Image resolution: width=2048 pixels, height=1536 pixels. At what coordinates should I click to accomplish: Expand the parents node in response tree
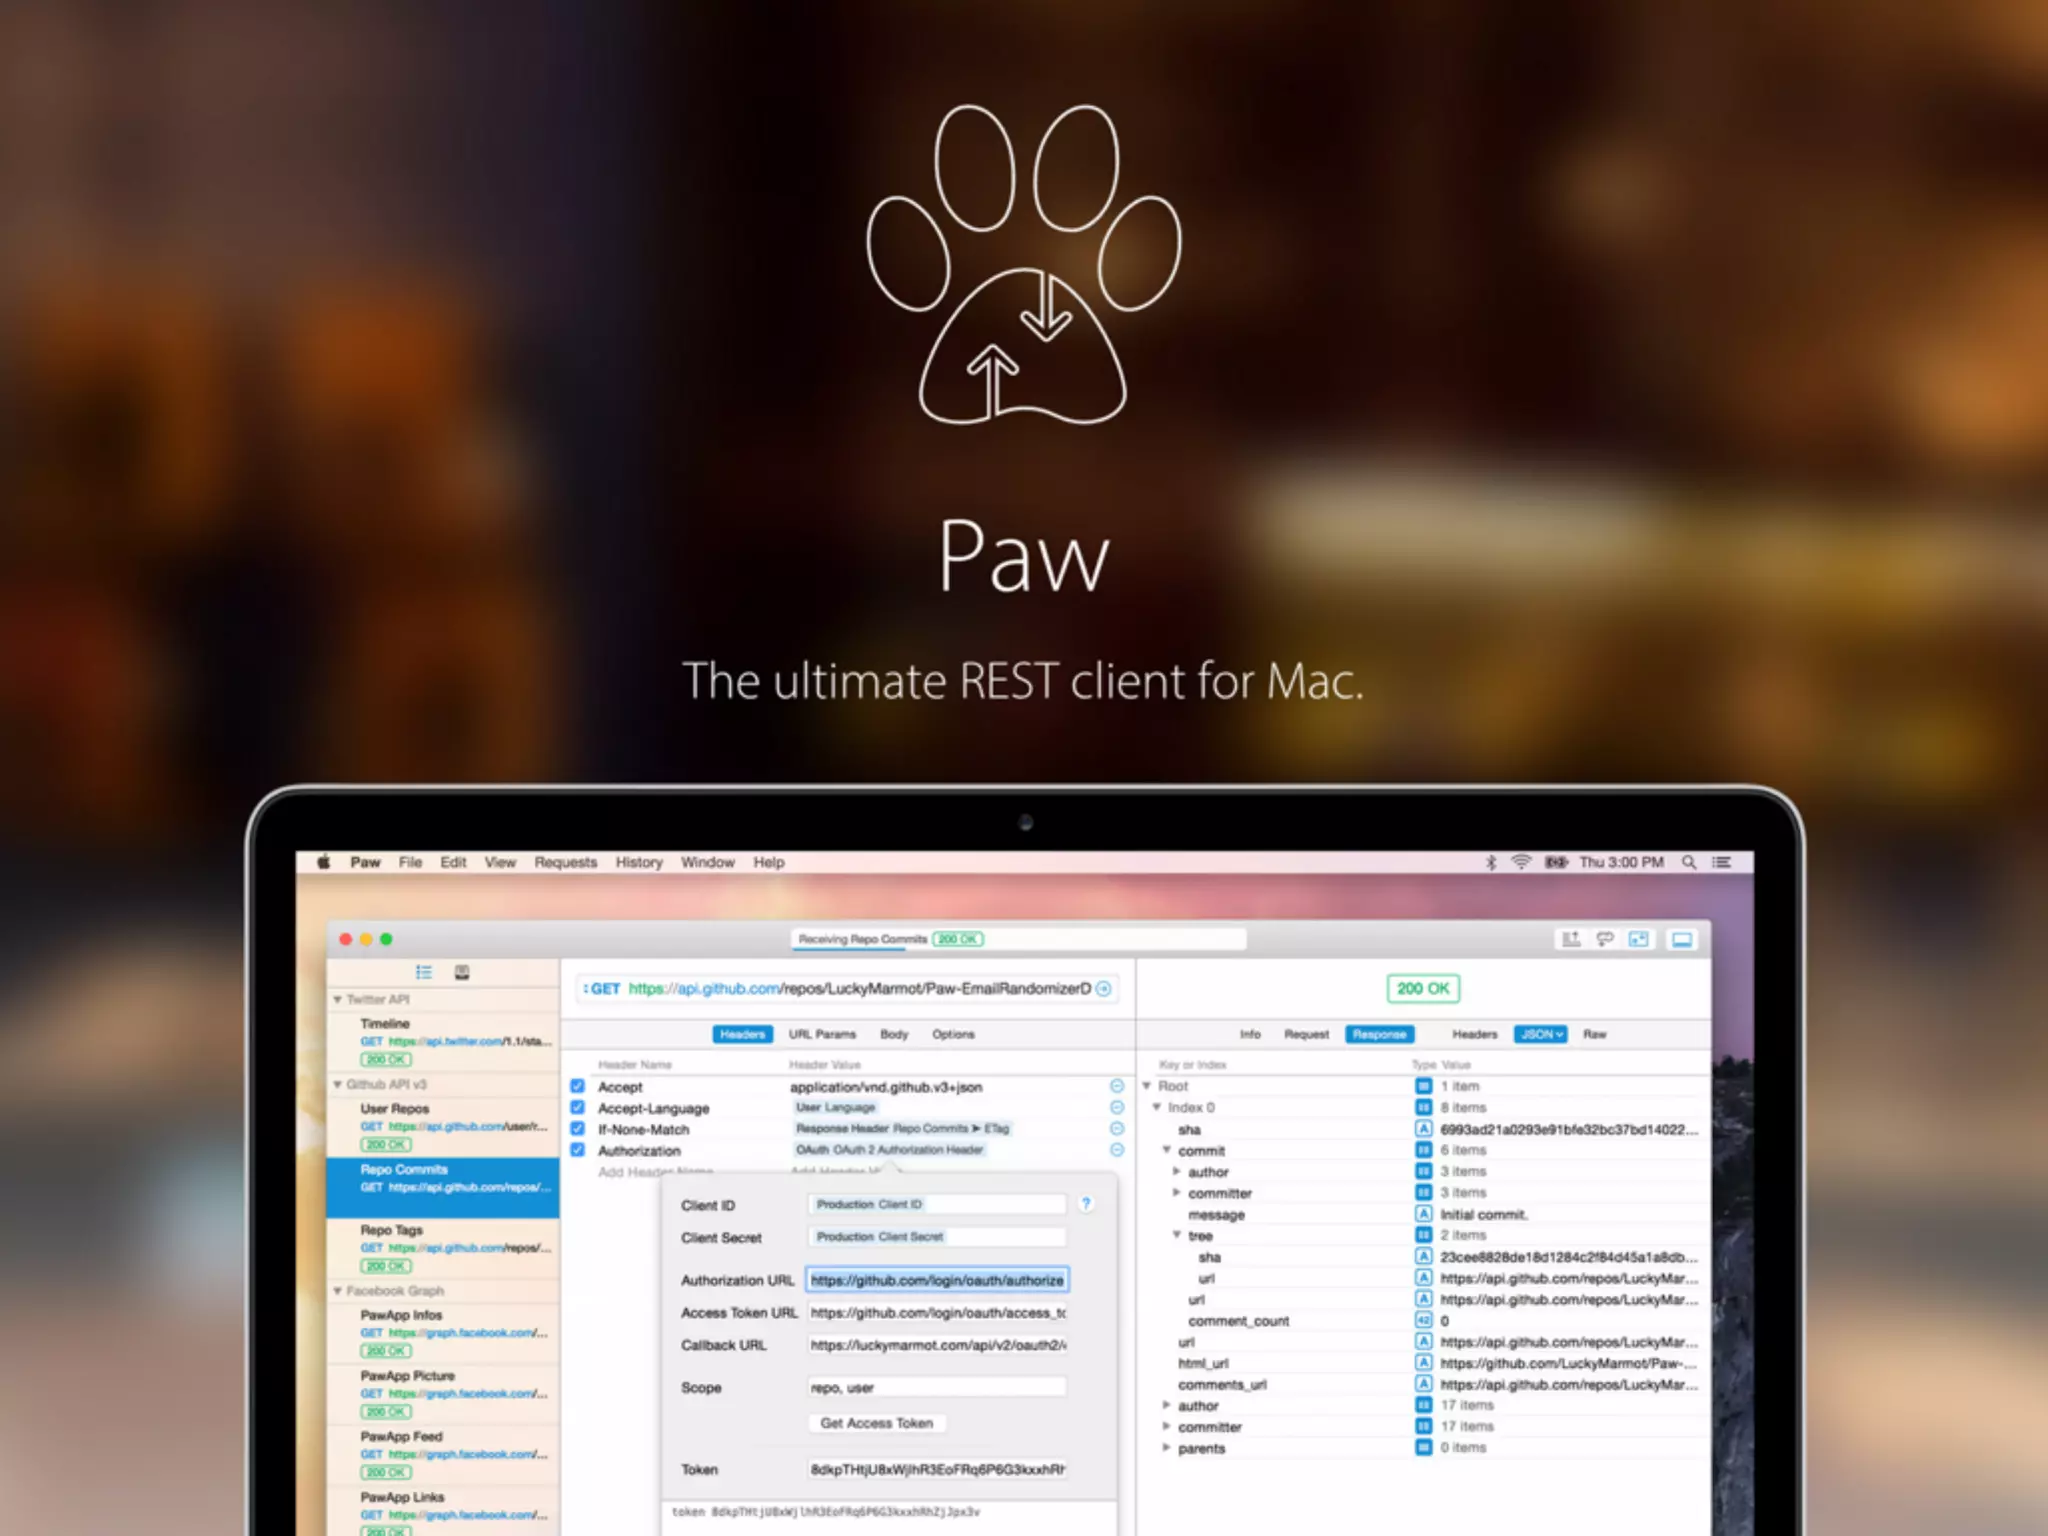point(1166,1448)
